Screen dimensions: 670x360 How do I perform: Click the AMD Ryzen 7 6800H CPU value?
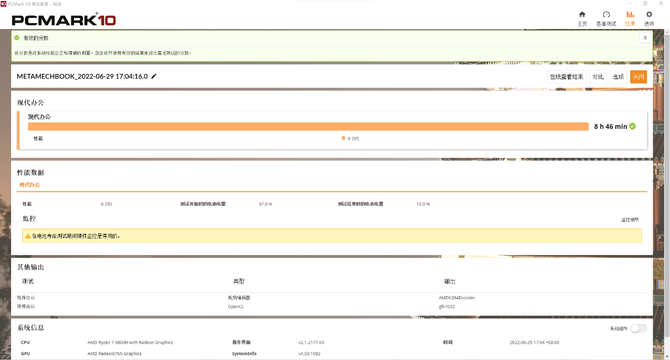(130, 342)
